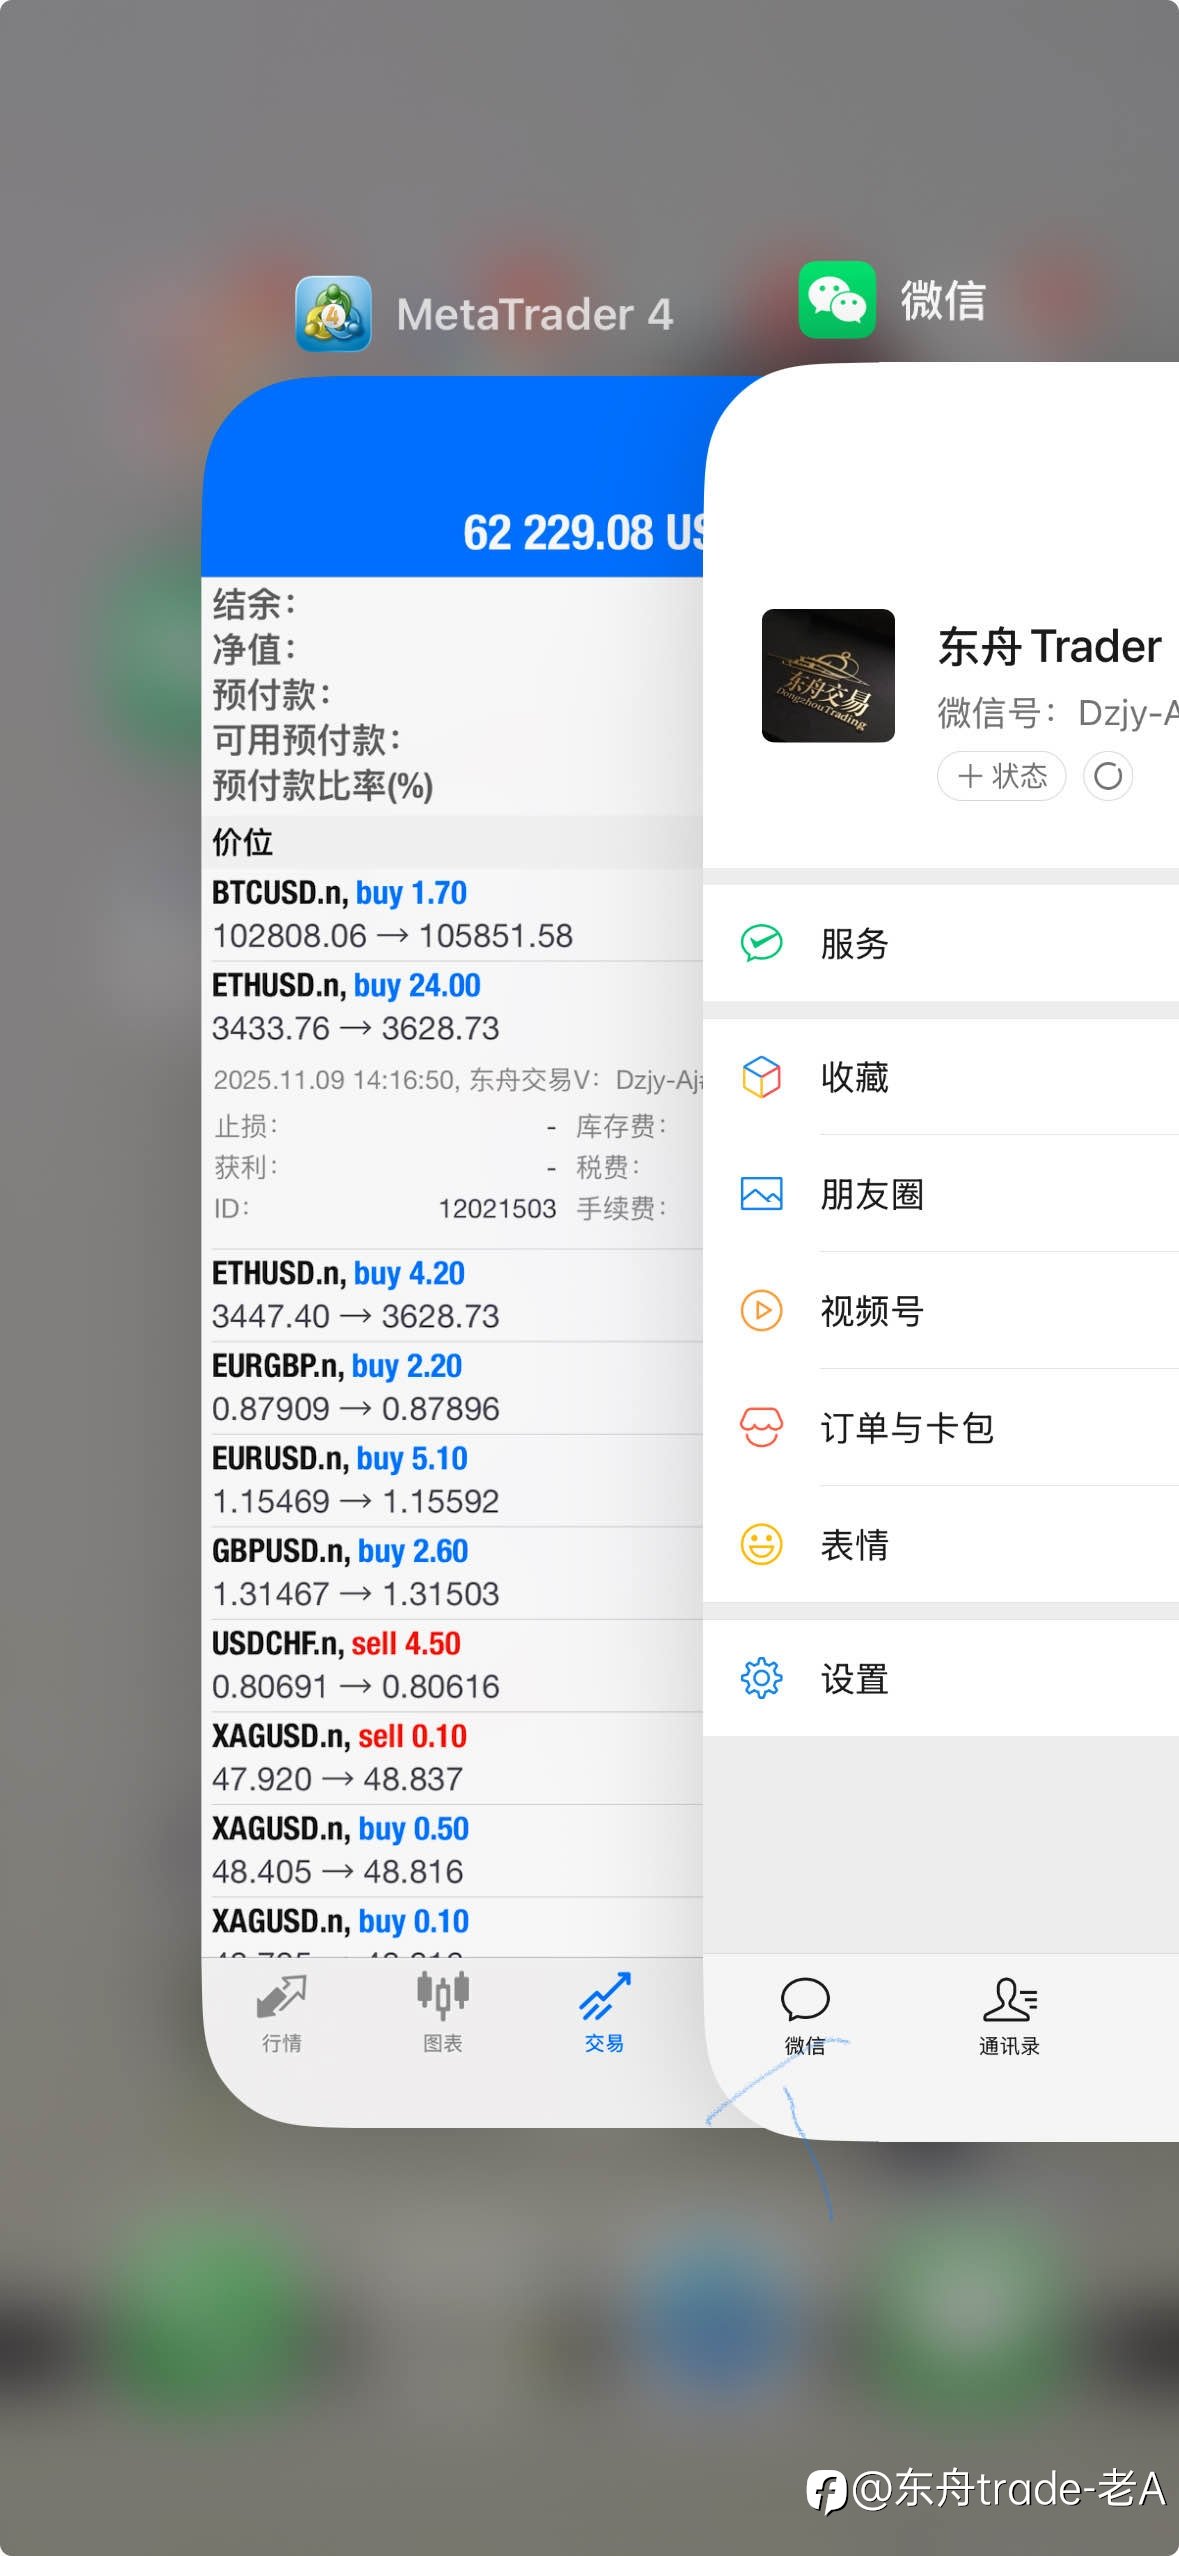Open the 图表 chart tab in MetaTrader

tap(442, 2013)
